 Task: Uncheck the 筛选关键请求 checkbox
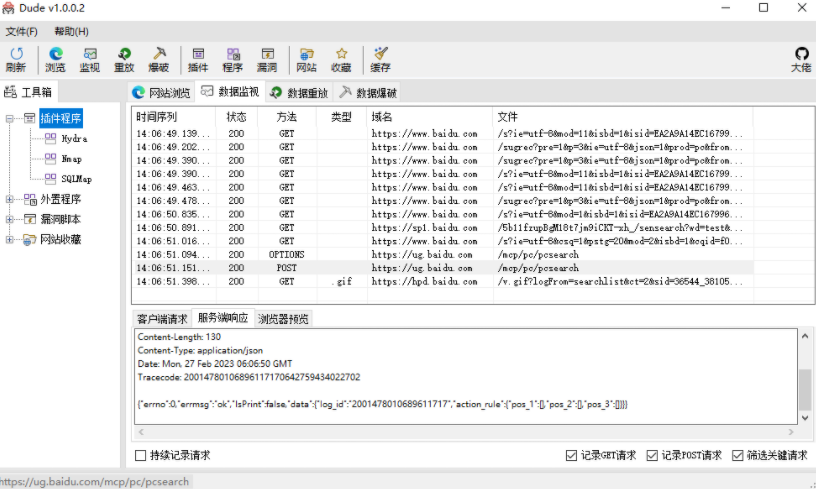click(737, 456)
